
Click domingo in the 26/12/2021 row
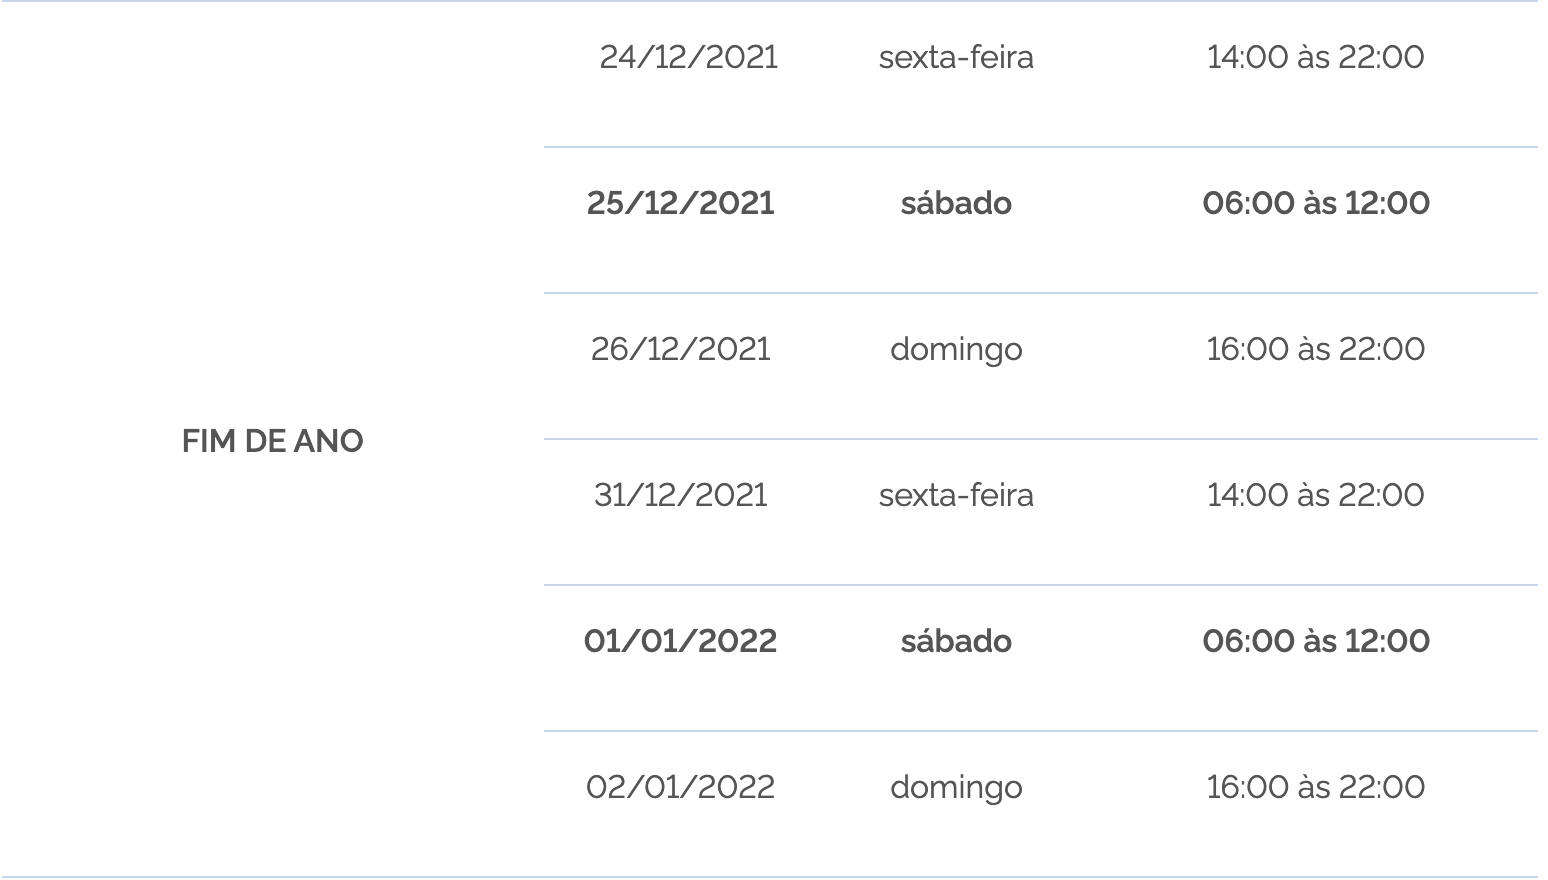pyautogui.click(x=956, y=351)
